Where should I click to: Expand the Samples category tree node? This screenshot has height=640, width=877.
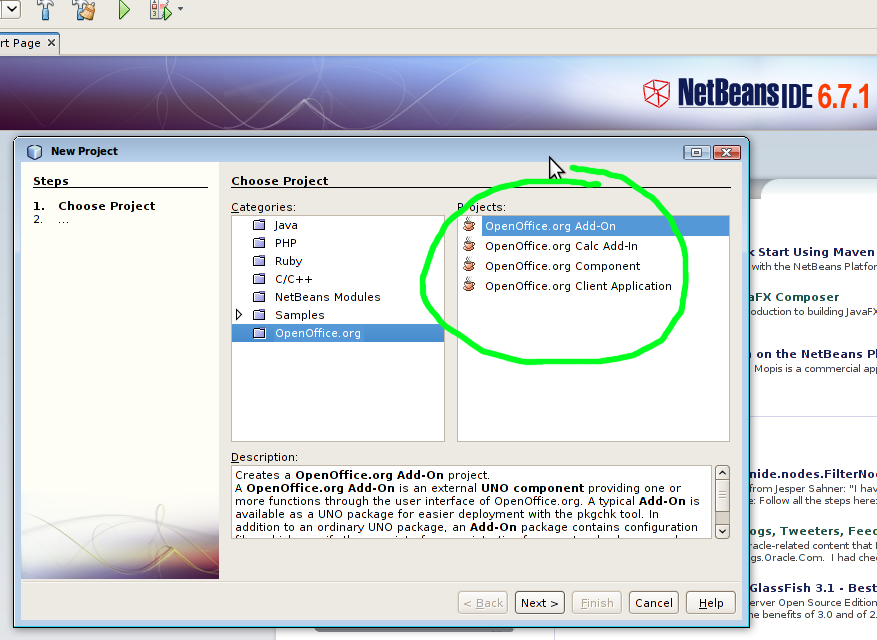pos(239,315)
